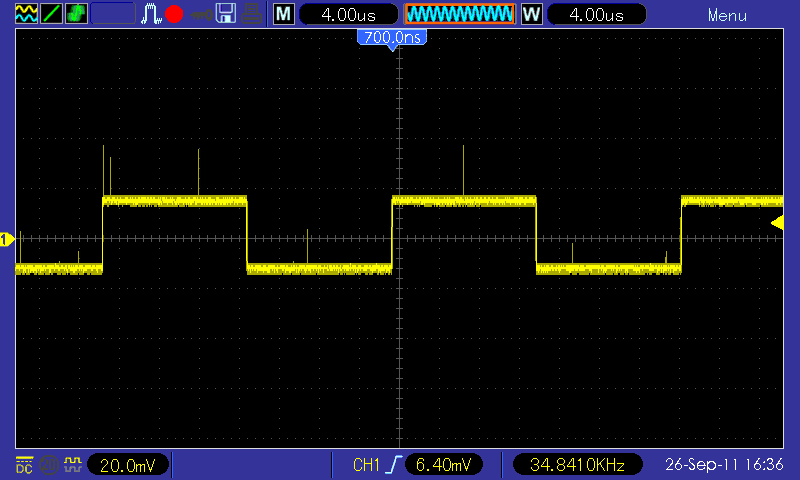
Task: Click the pulse waveform icon
Action: [151, 14]
